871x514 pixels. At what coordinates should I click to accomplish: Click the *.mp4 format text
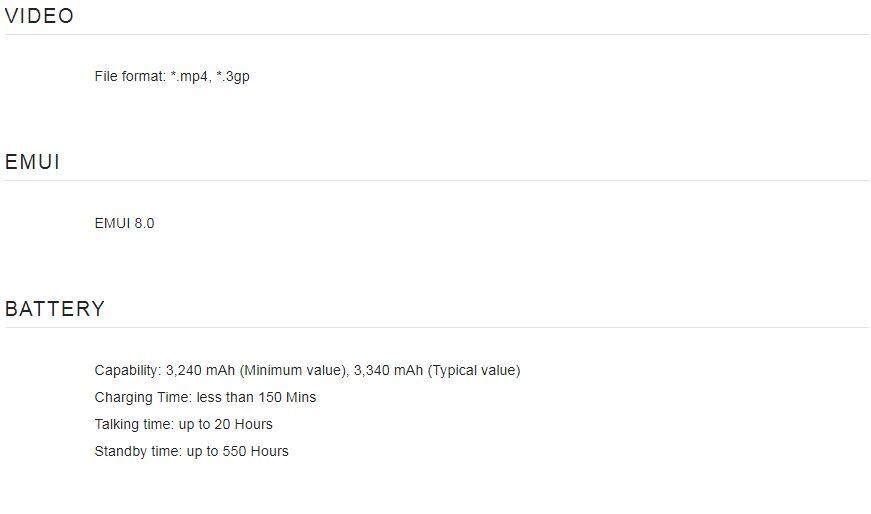[x=191, y=77]
